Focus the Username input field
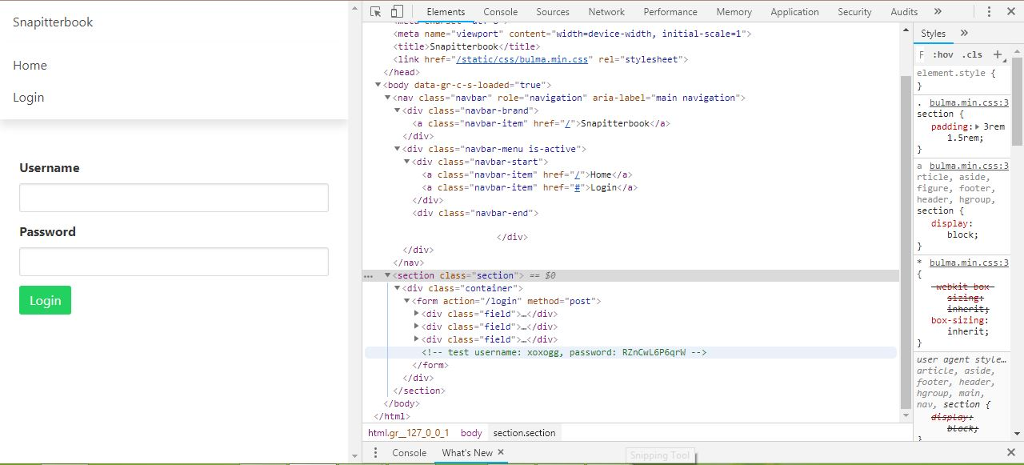 pos(174,197)
